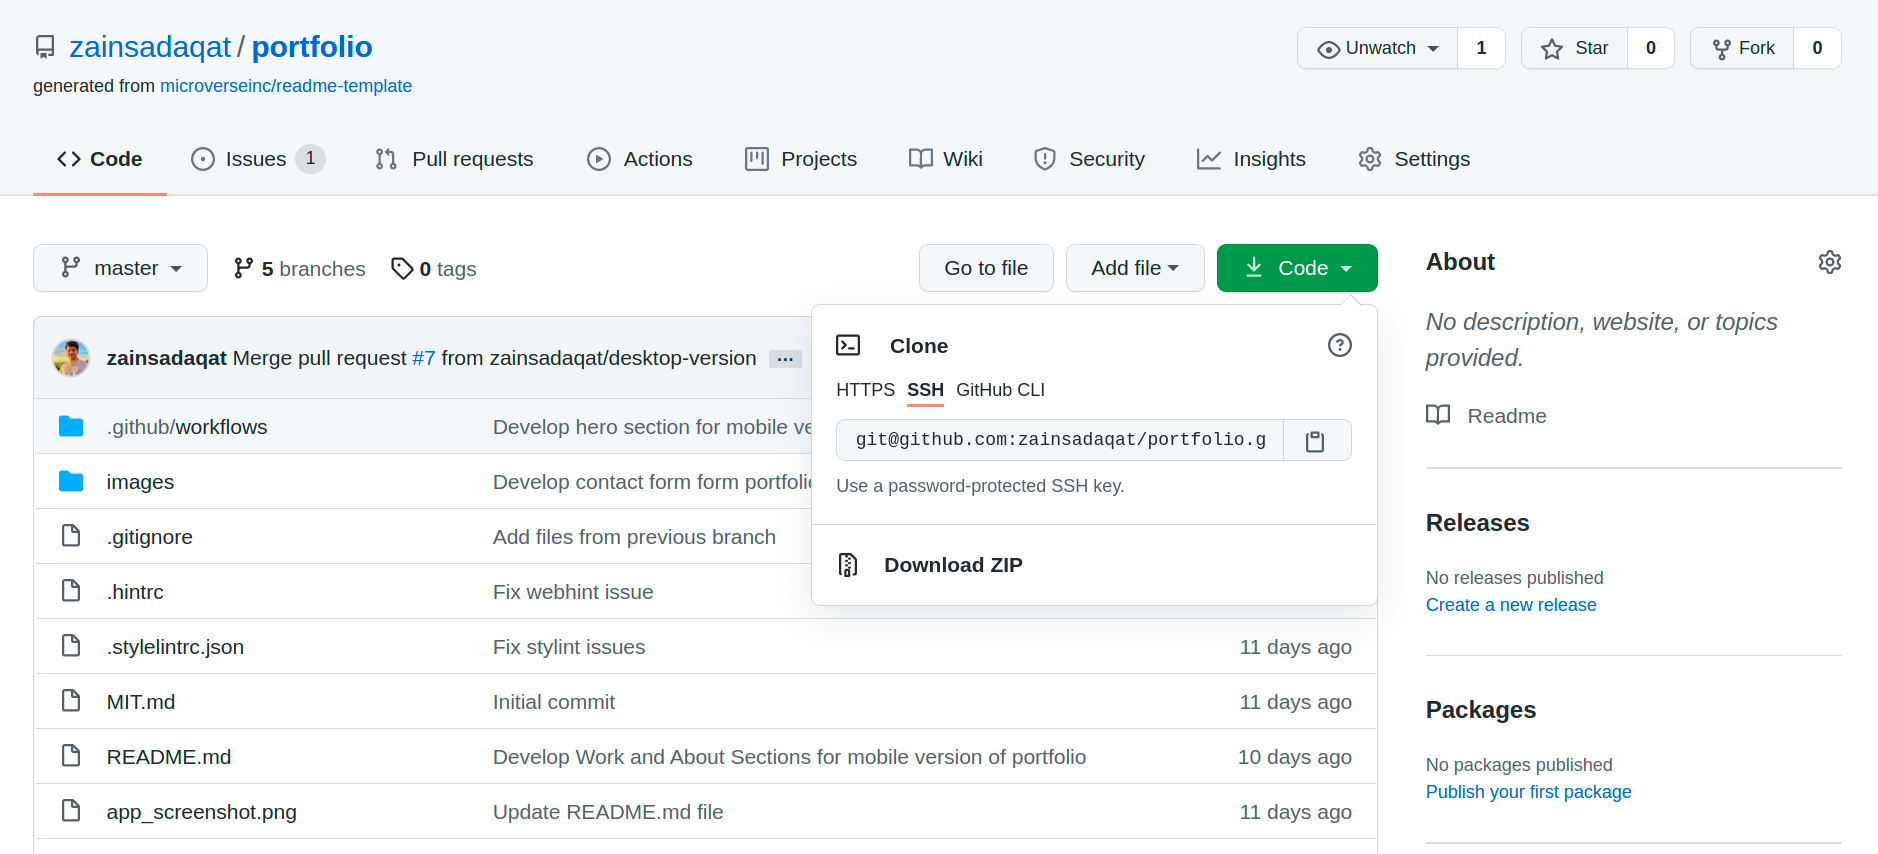
Task: Click the Fork button
Action: 1742,48
